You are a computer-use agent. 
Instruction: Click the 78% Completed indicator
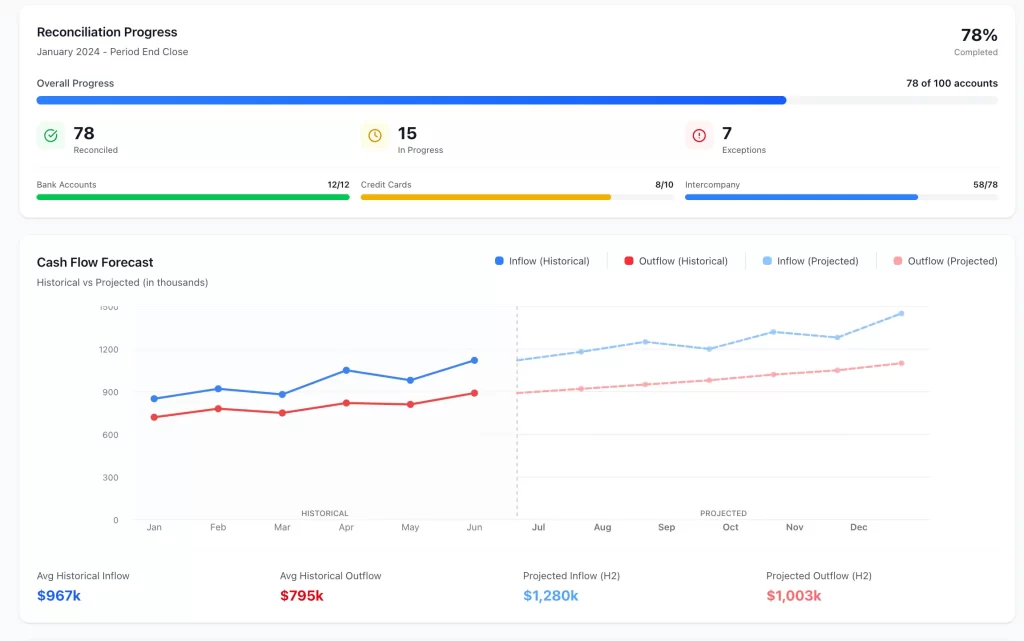[x=977, y=41]
